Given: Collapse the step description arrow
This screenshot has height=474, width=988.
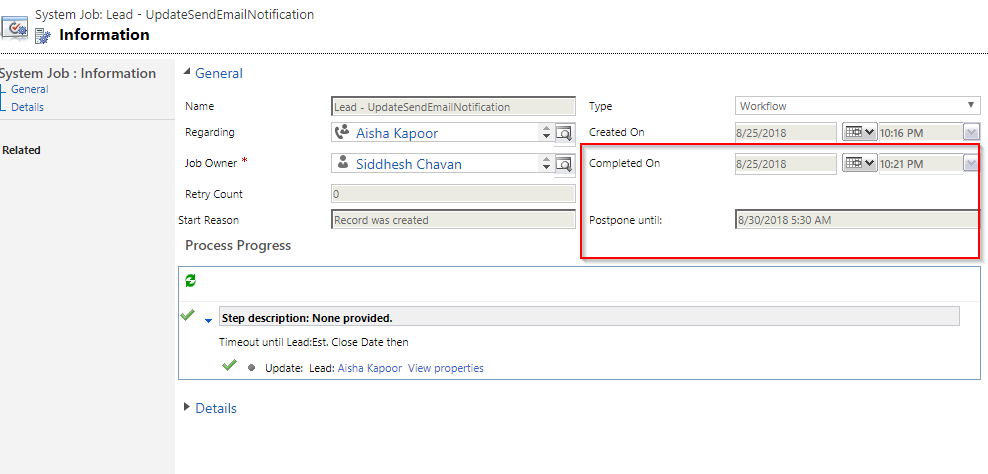Looking at the screenshot, I should click(x=208, y=320).
